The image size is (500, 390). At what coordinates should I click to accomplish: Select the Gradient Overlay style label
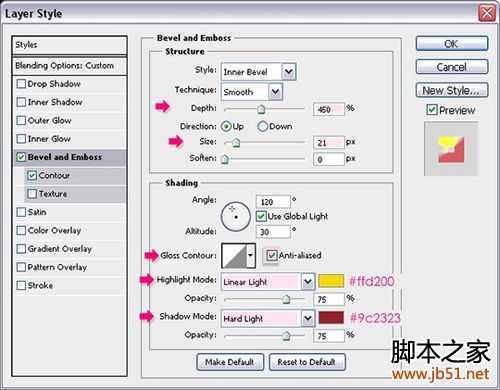[x=60, y=249]
